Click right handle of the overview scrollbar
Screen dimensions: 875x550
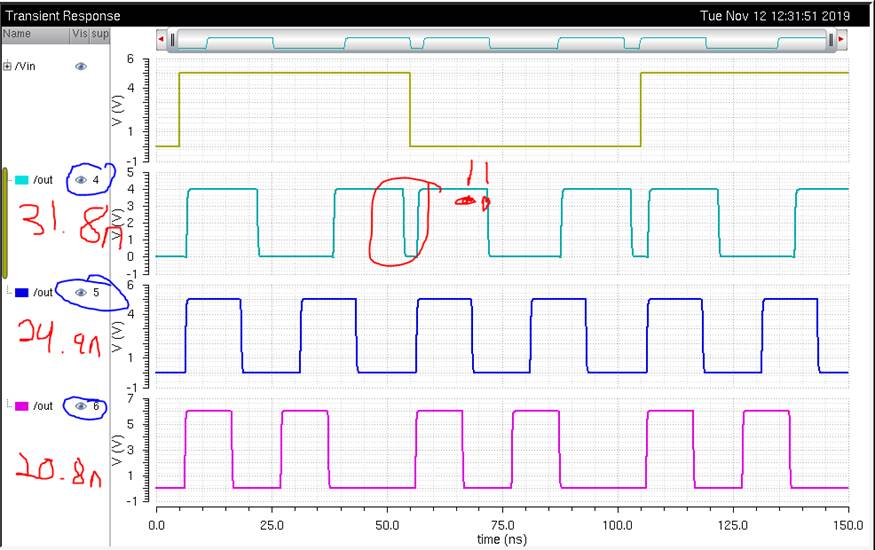click(830, 40)
